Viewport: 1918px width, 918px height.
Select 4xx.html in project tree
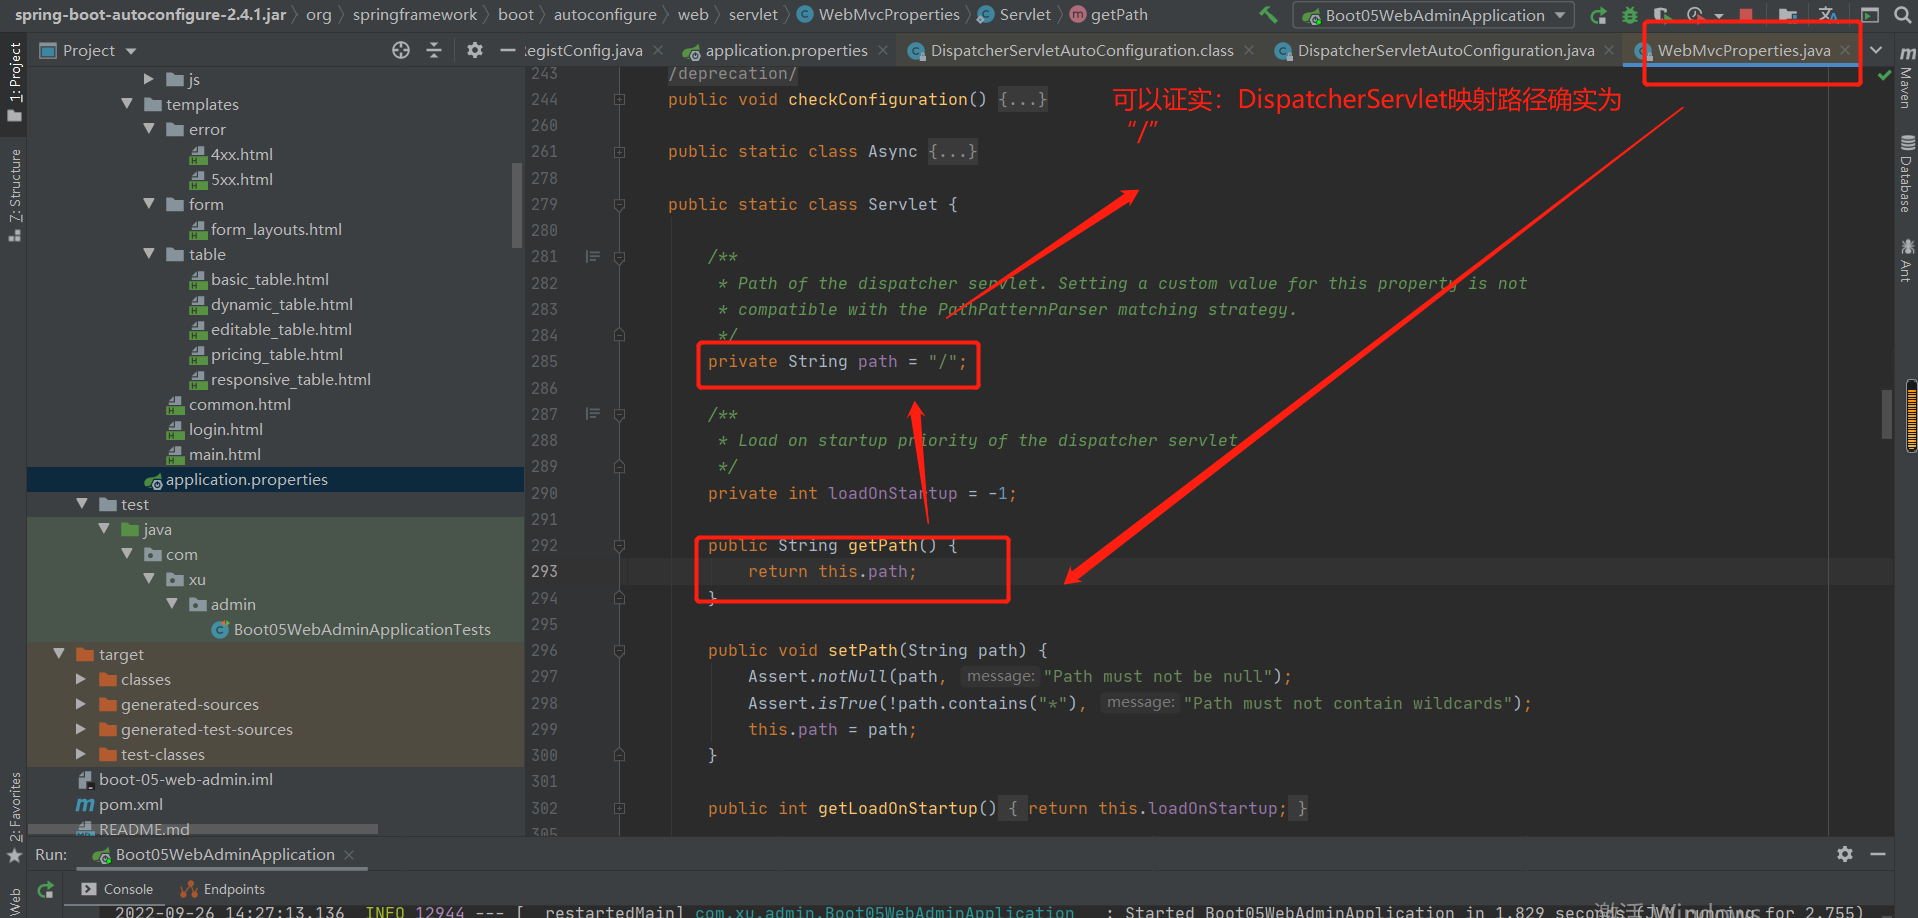click(241, 154)
